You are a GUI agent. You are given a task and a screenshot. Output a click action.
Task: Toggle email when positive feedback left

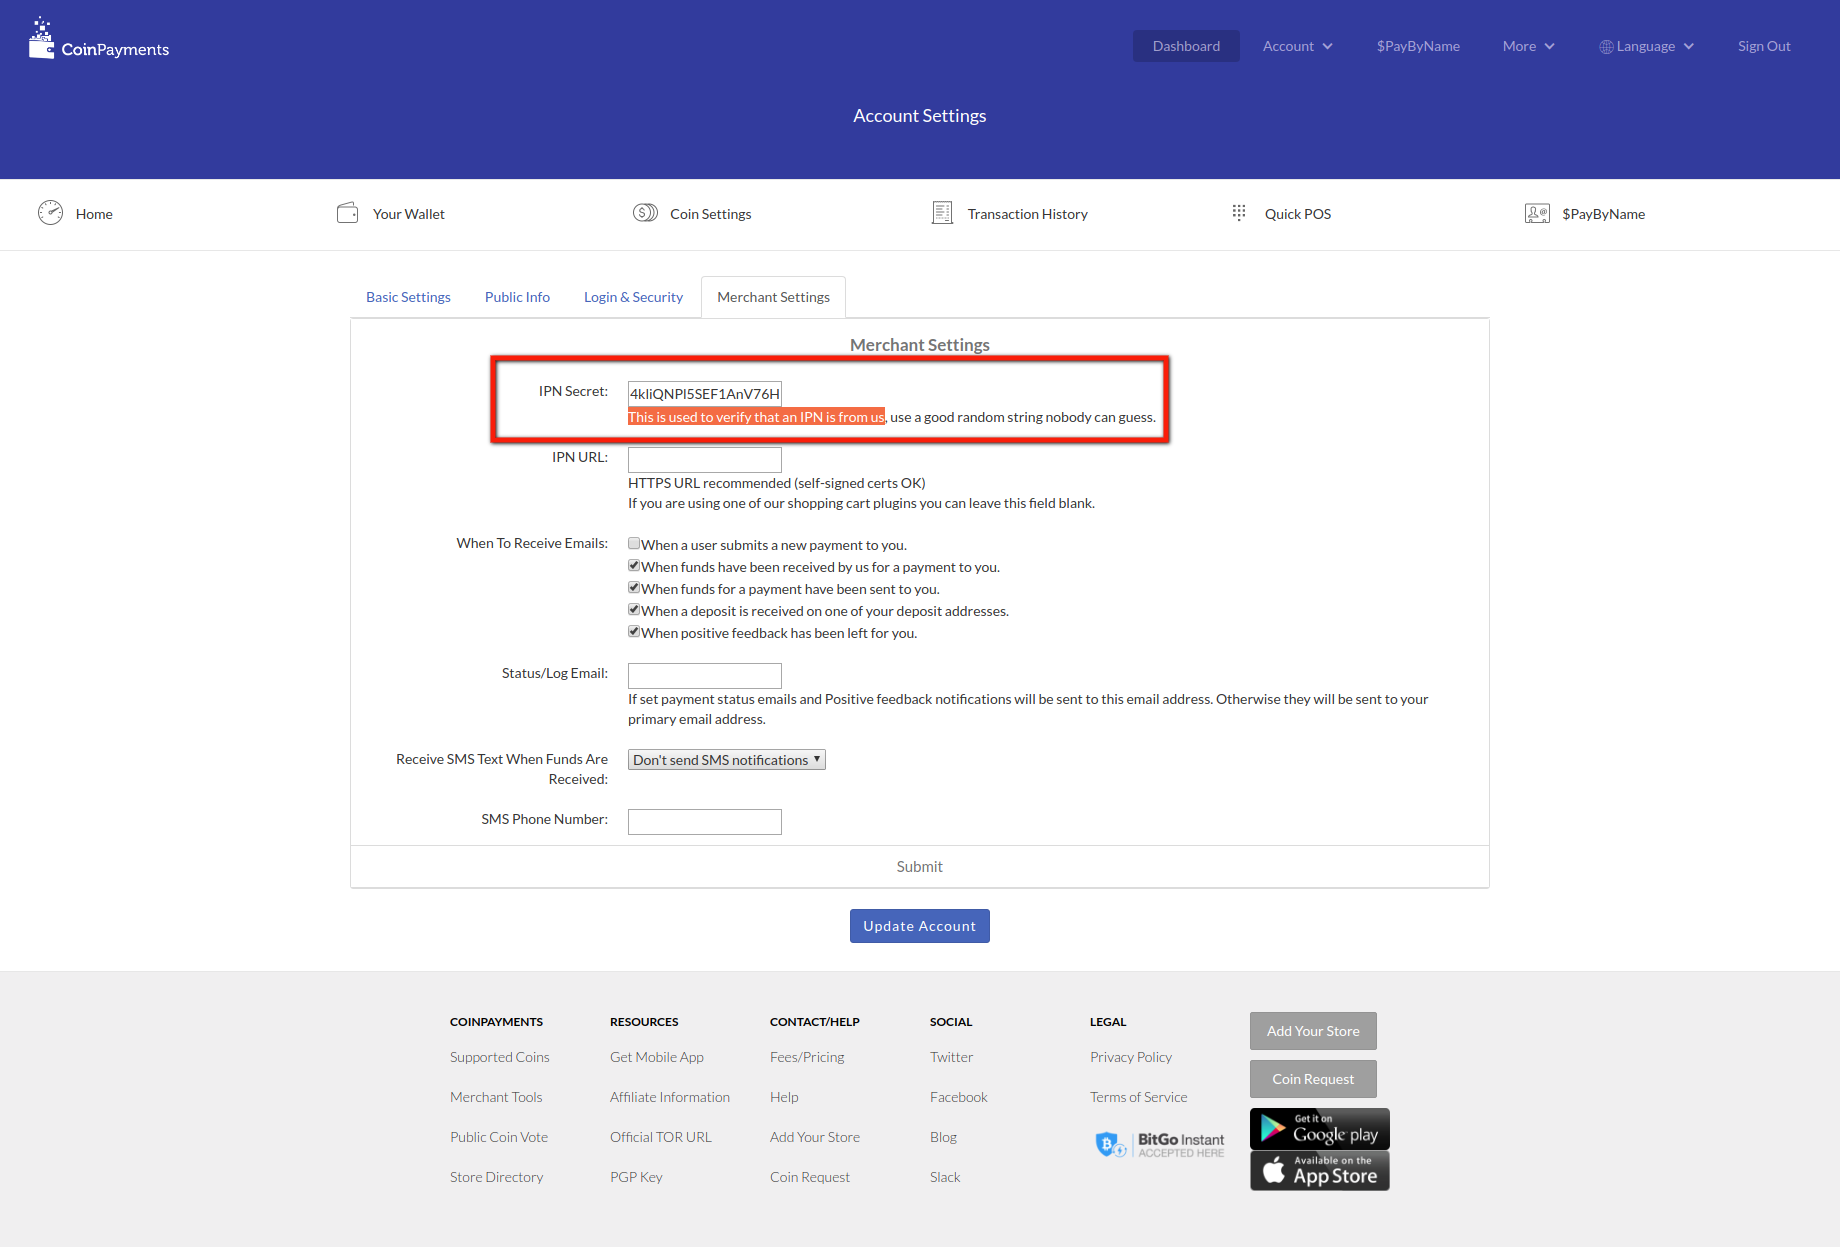click(634, 632)
